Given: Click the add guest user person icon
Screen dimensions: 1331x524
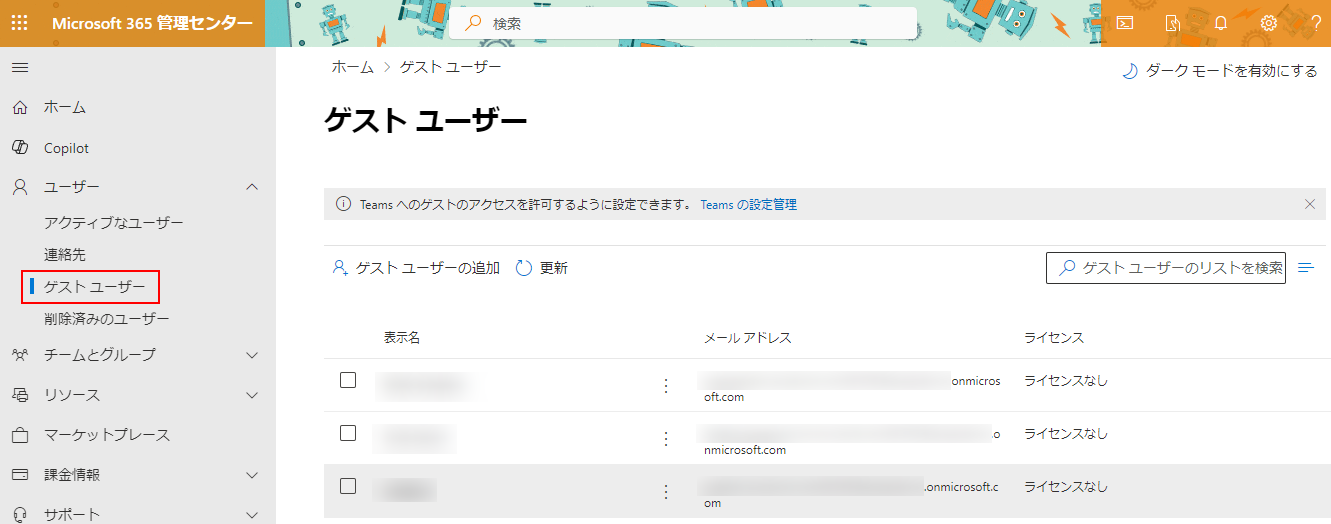Looking at the screenshot, I should click(340, 268).
